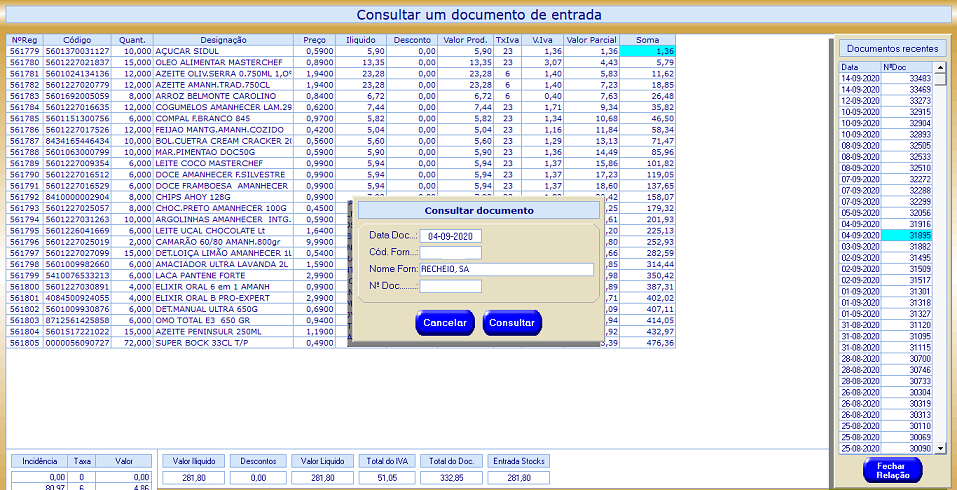Image resolution: width=957 pixels, height=490 pixels.
Task: Click the Nome Forn. text field
Action: 506,269
